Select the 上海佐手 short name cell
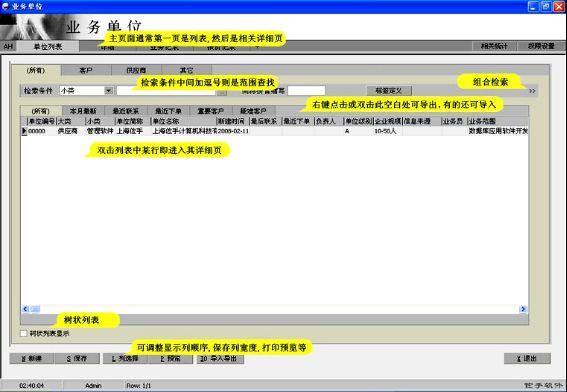Screen dimensions: 567x392 tap(133, 131)
